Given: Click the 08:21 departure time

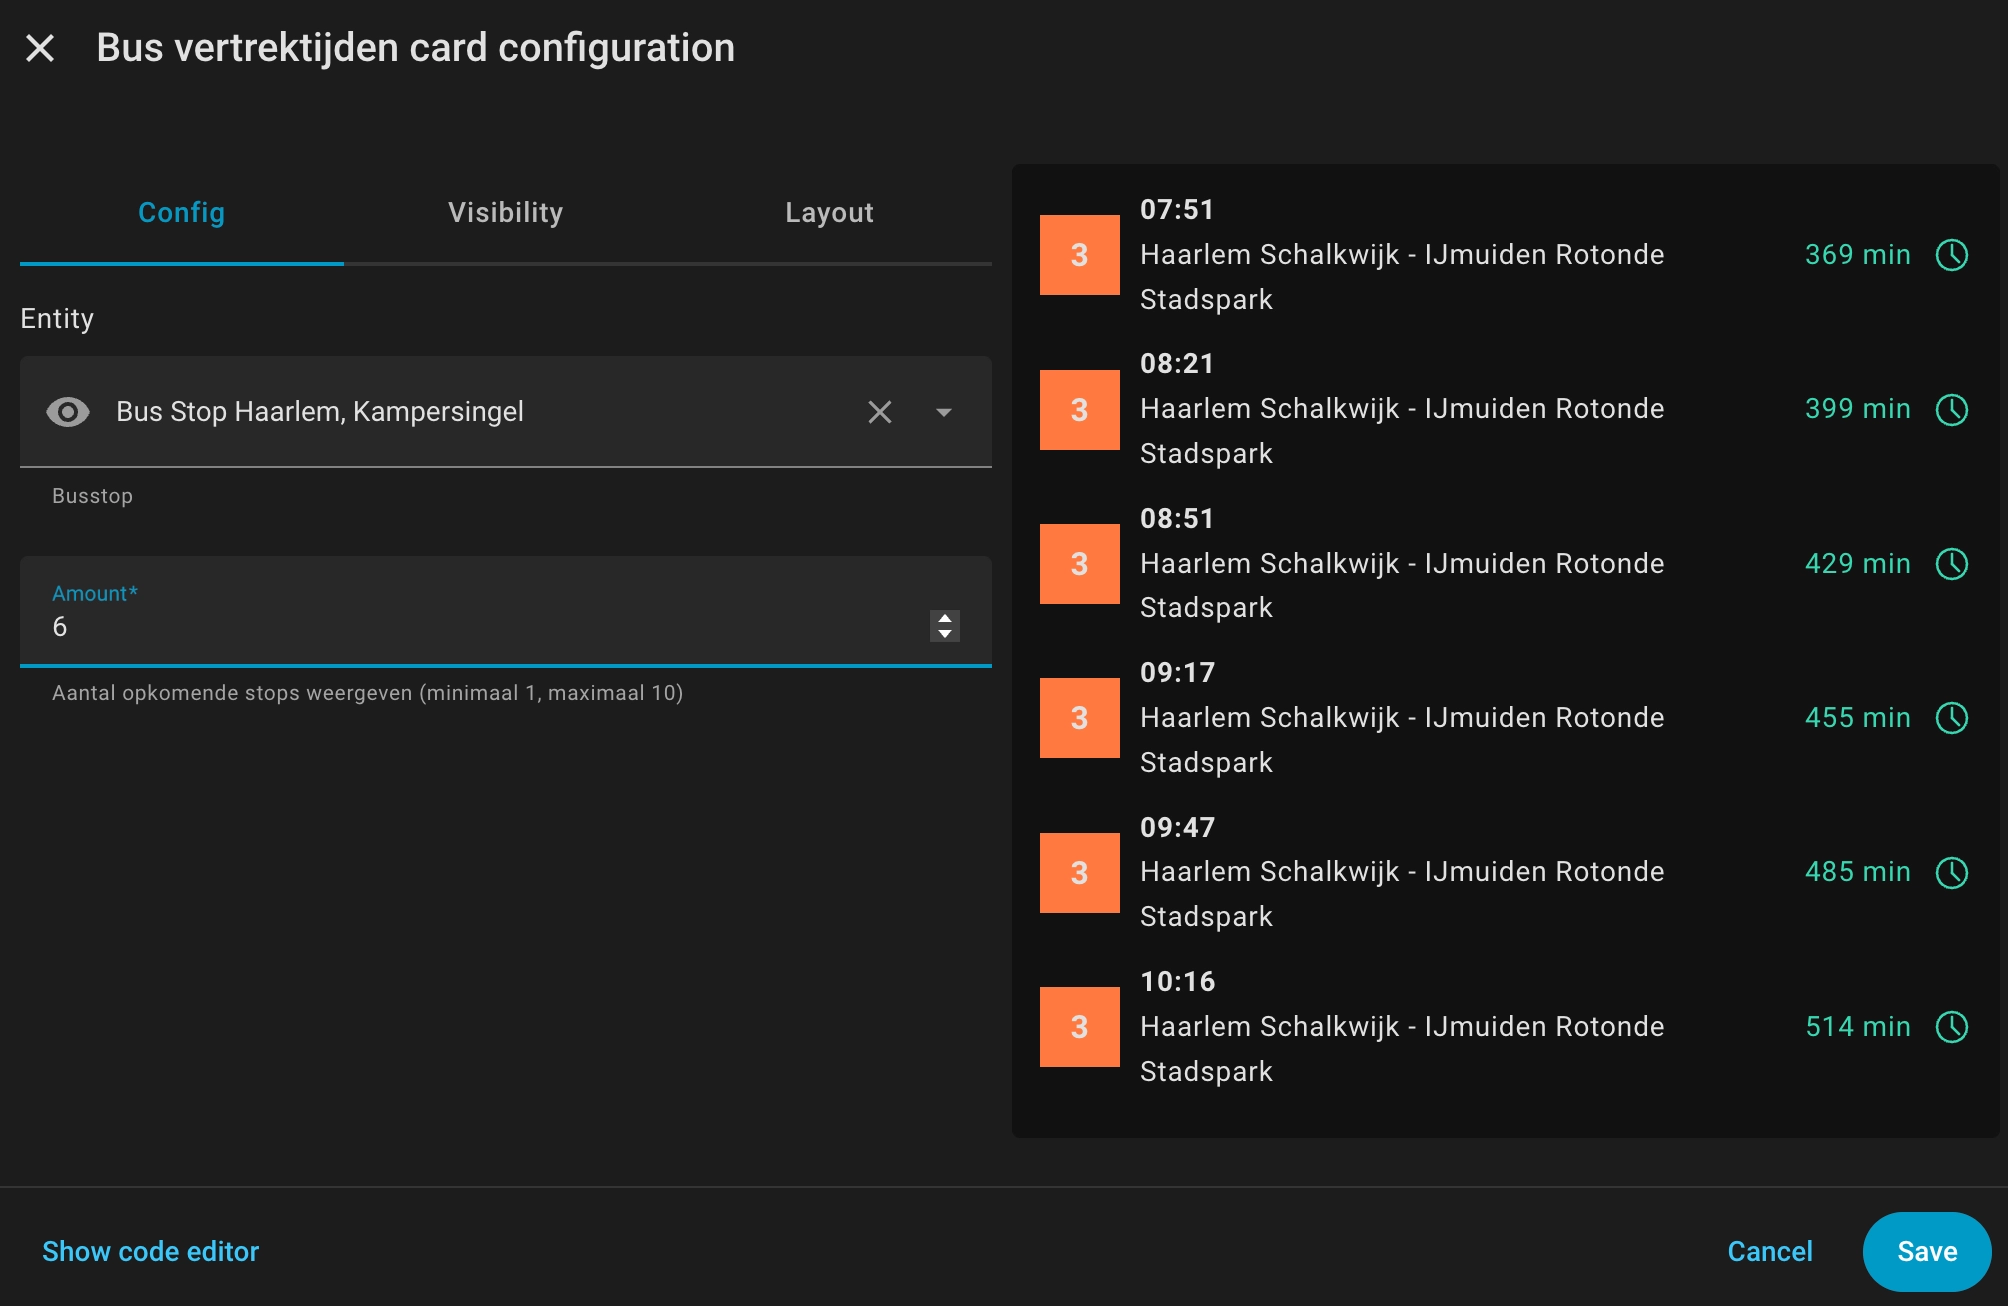Looking at the screenshot, I should (1177, 364).
